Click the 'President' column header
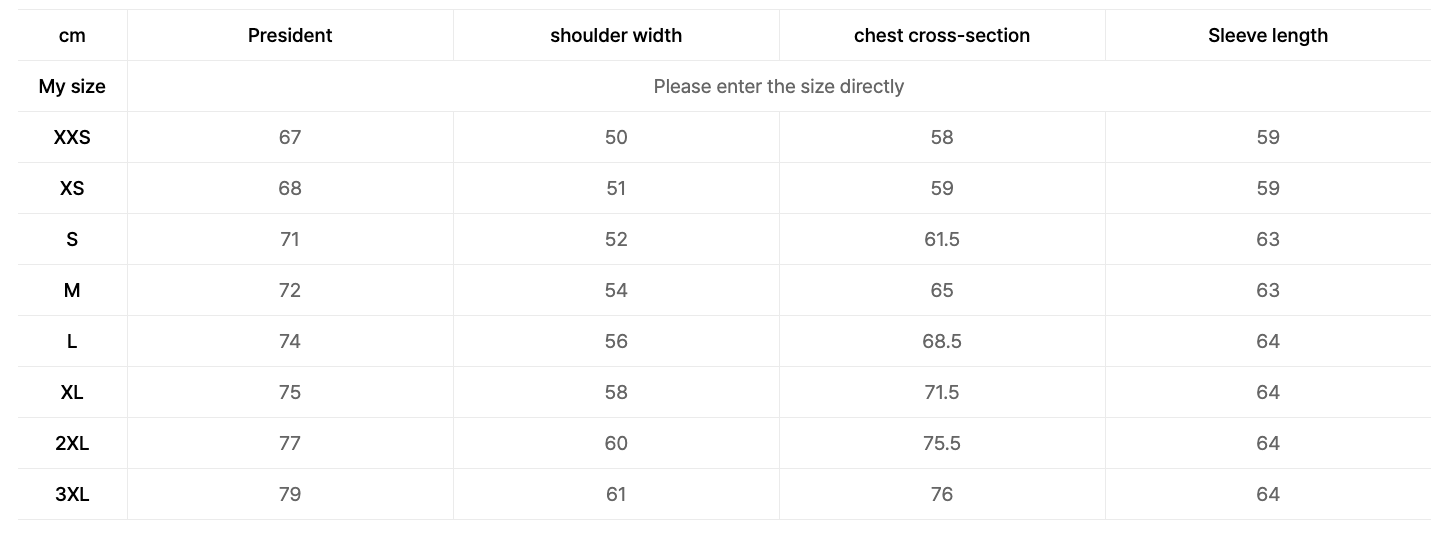The width and height of the screenshot is (1442, 544). pos(290,36)
